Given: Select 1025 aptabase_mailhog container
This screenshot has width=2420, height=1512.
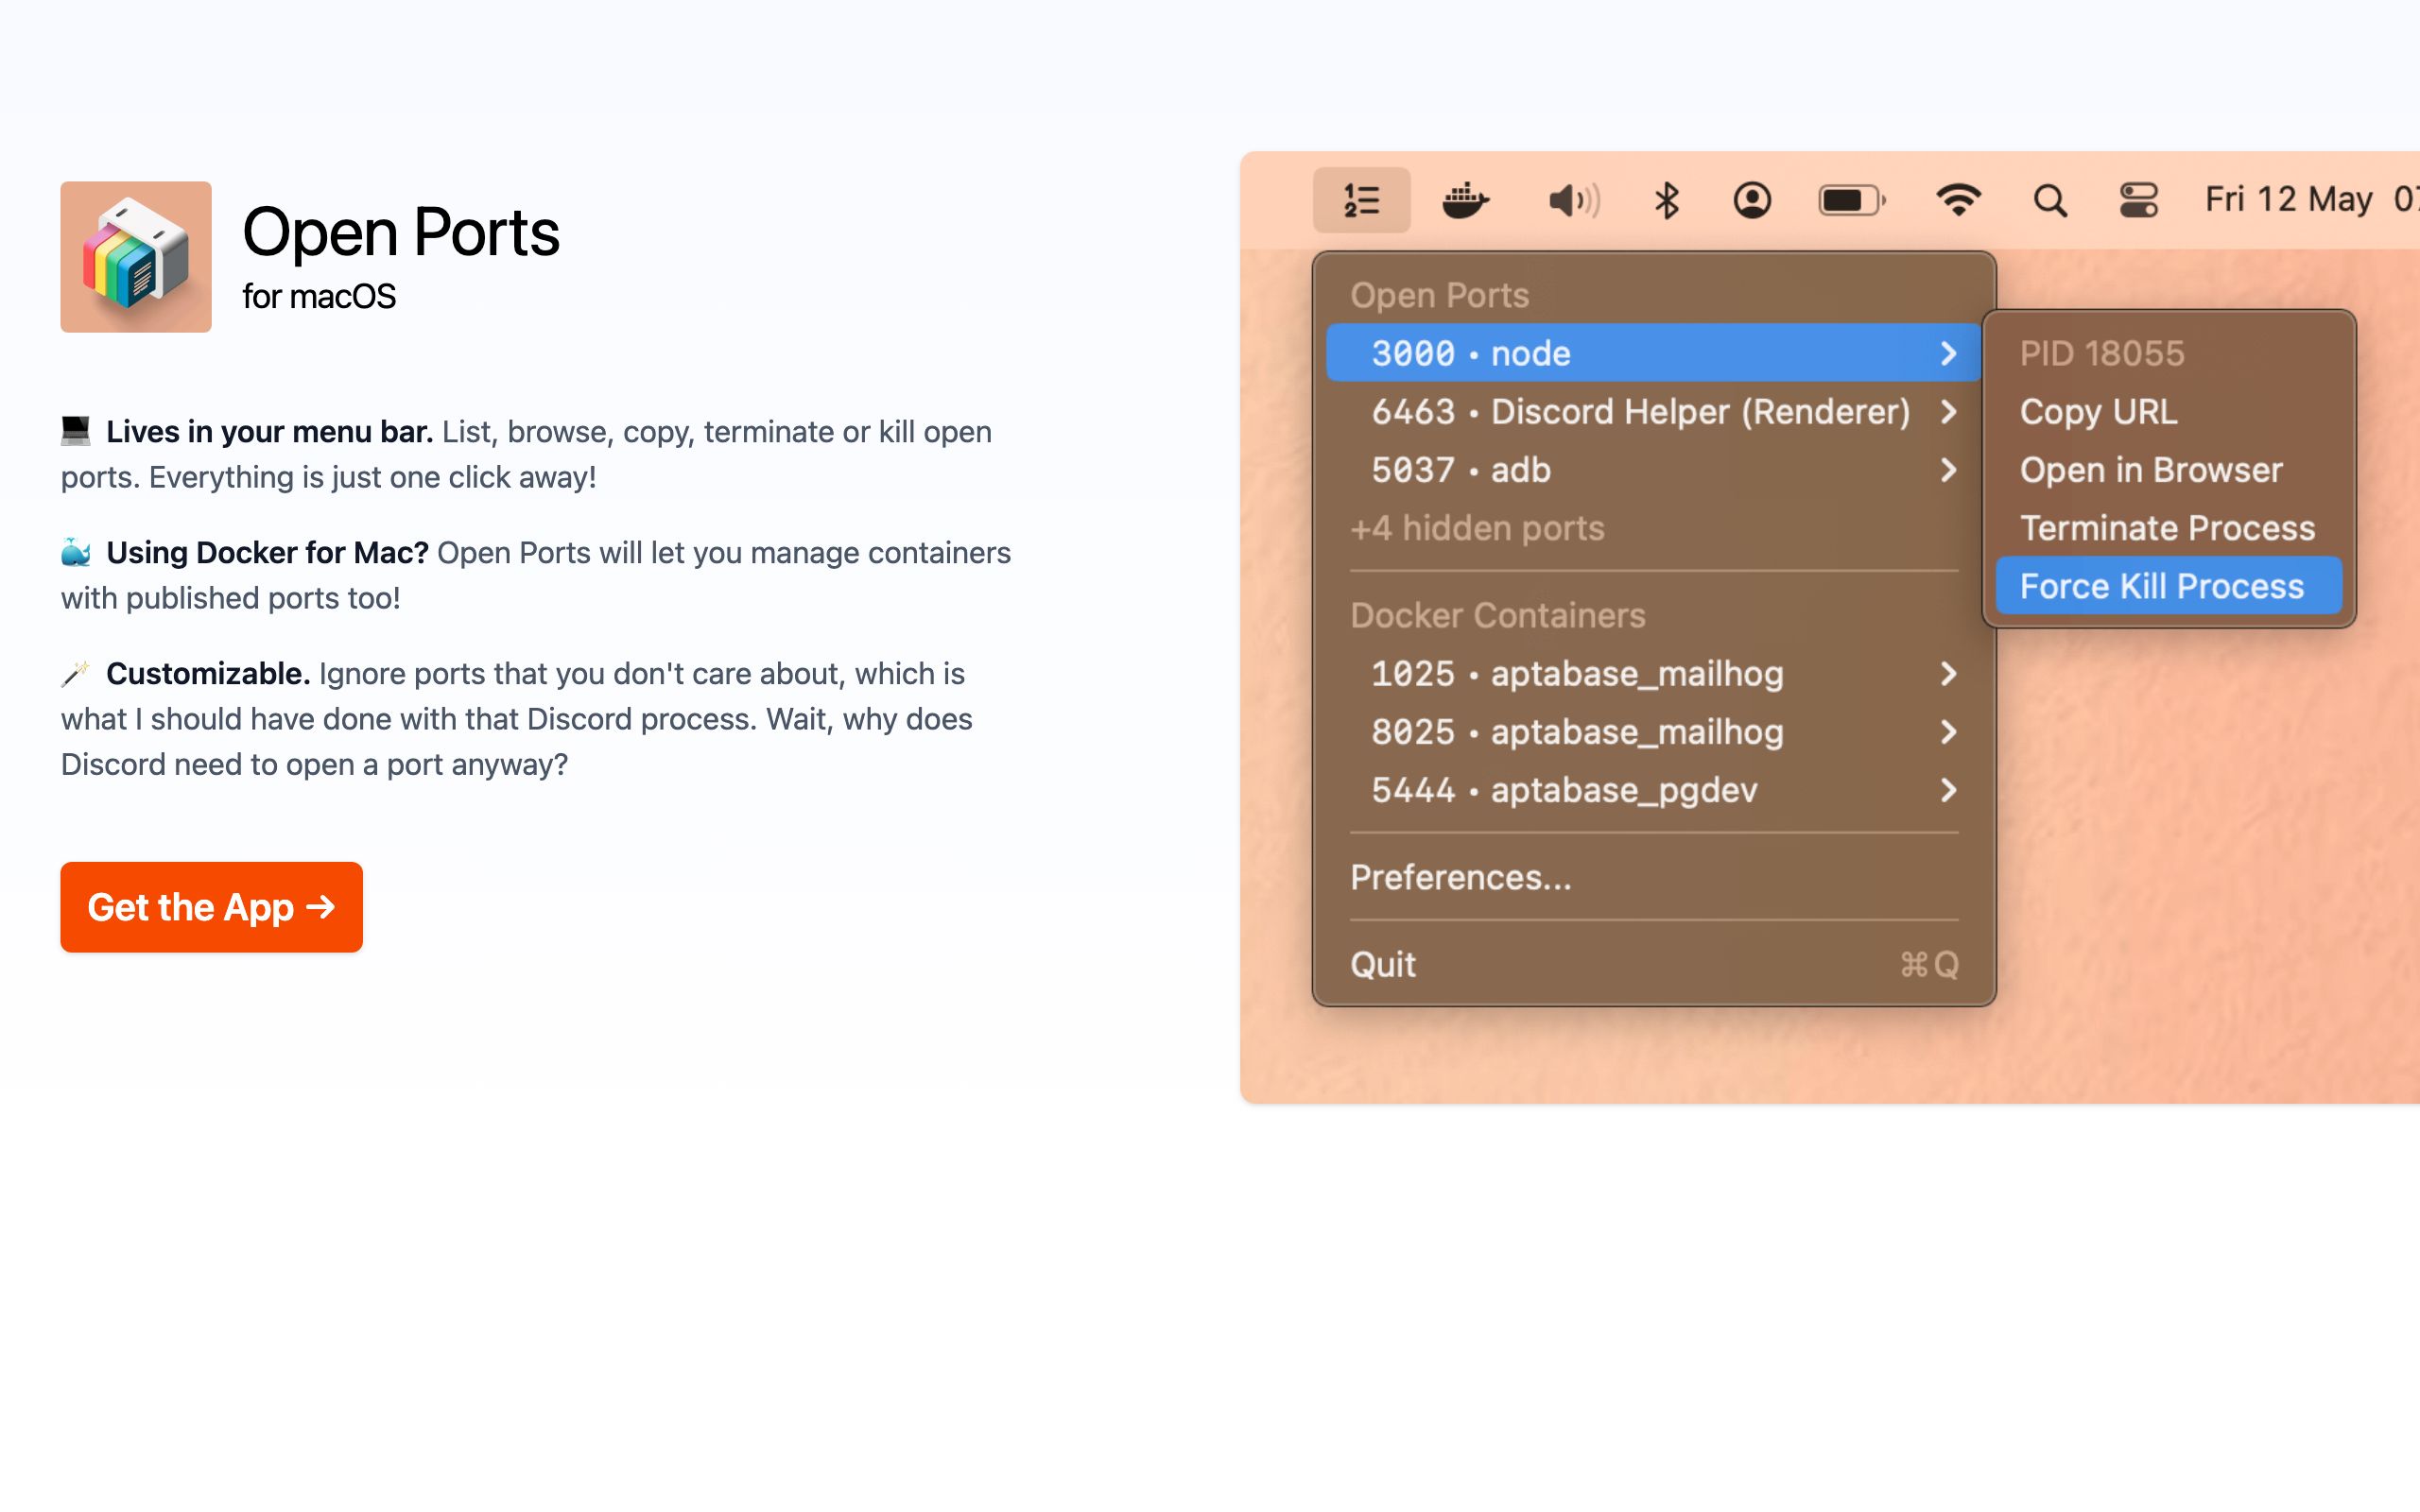Looking at the screenshot, I should [x=1652, y=673].
